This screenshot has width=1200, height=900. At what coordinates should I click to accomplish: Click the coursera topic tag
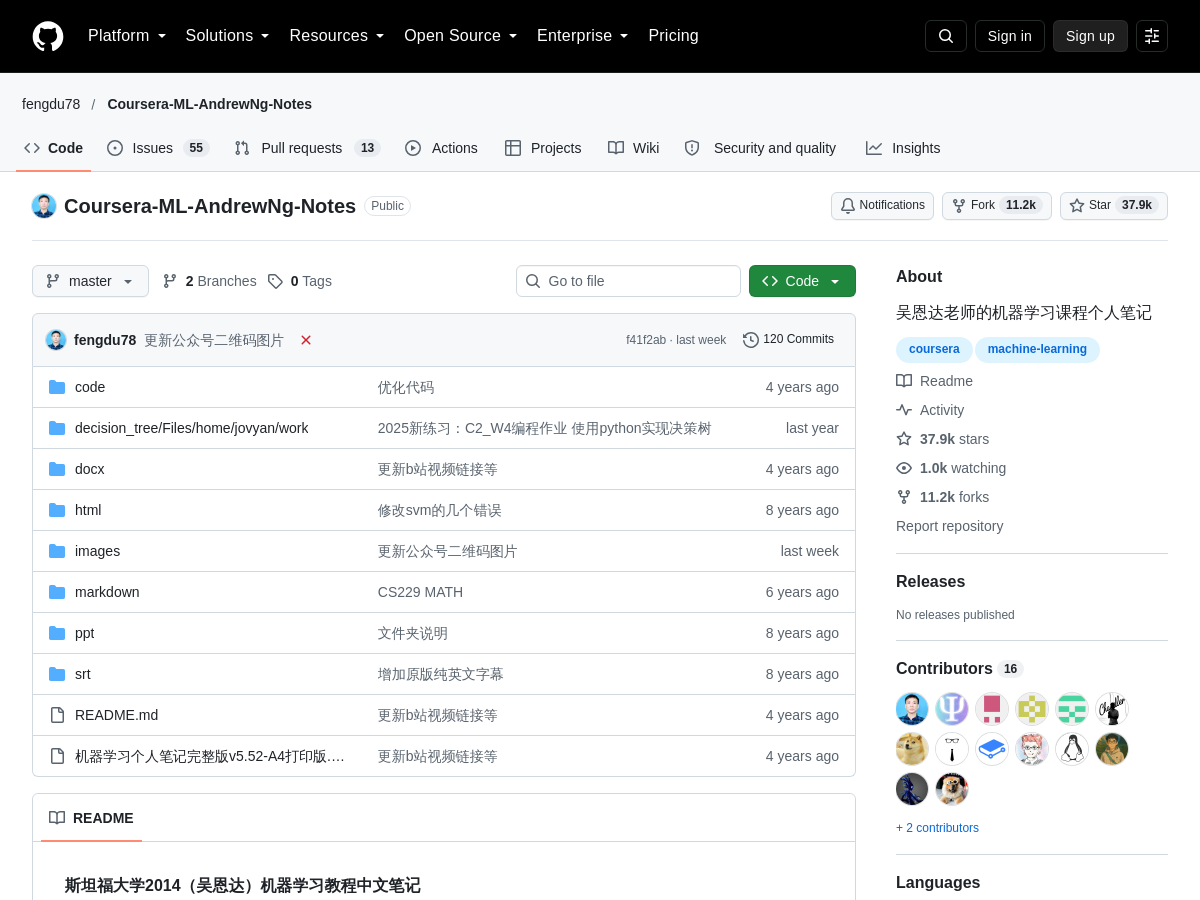tap(934, 350)
